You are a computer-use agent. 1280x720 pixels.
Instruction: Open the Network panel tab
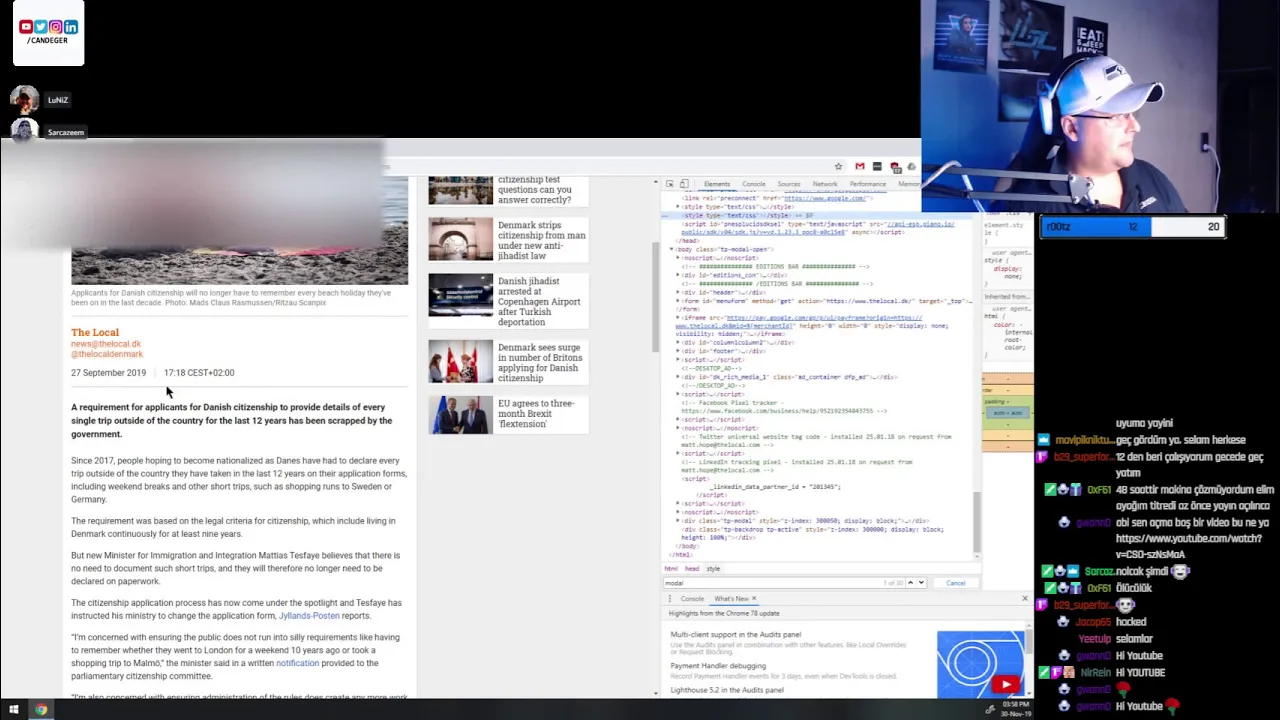(x=825, y=184)
